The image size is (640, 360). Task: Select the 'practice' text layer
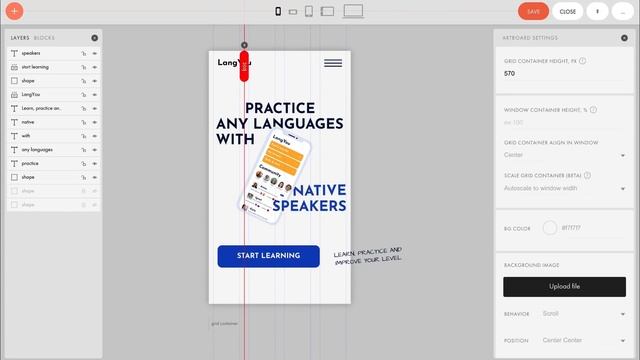pyautogui.click(x=54, y=164)
